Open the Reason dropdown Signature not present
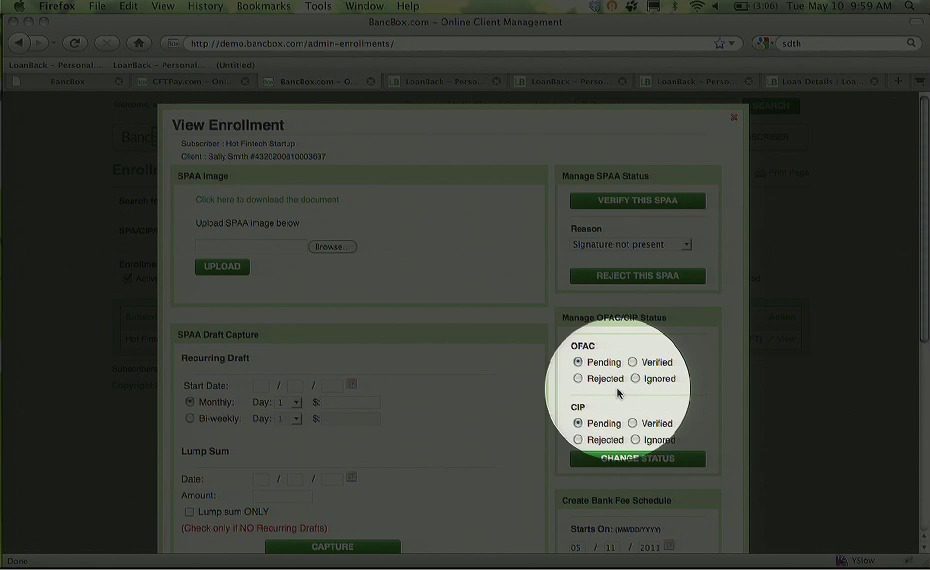The image size is (930, 570). pos(631,244)
